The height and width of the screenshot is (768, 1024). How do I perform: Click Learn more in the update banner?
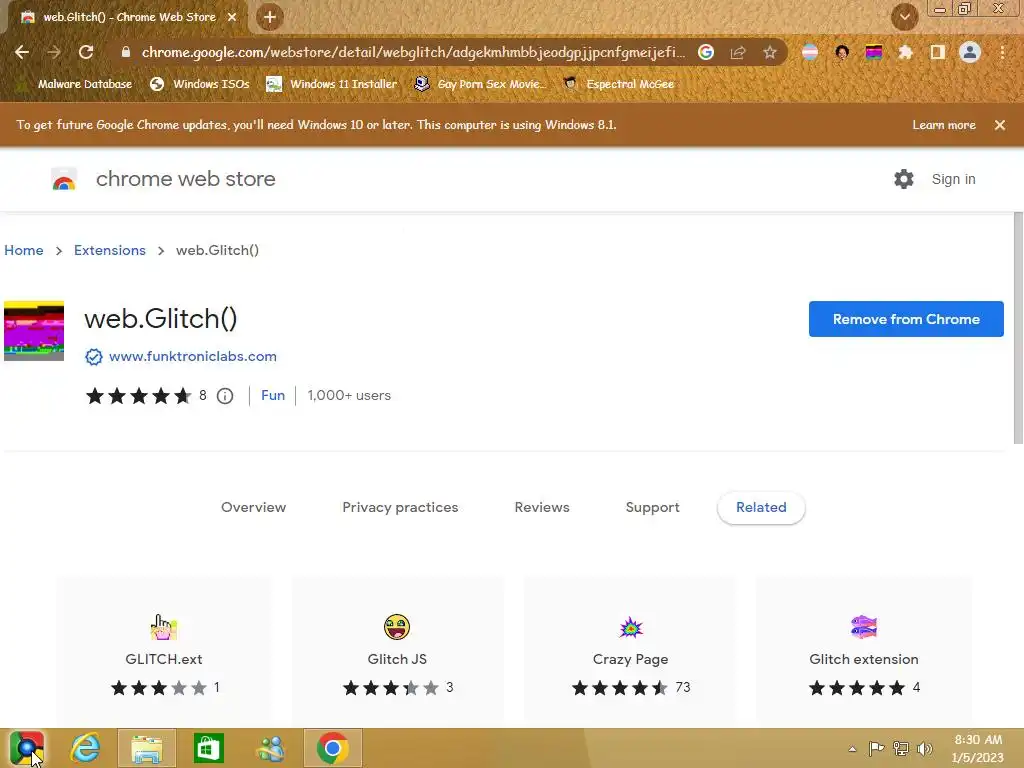tap(944, 125)
